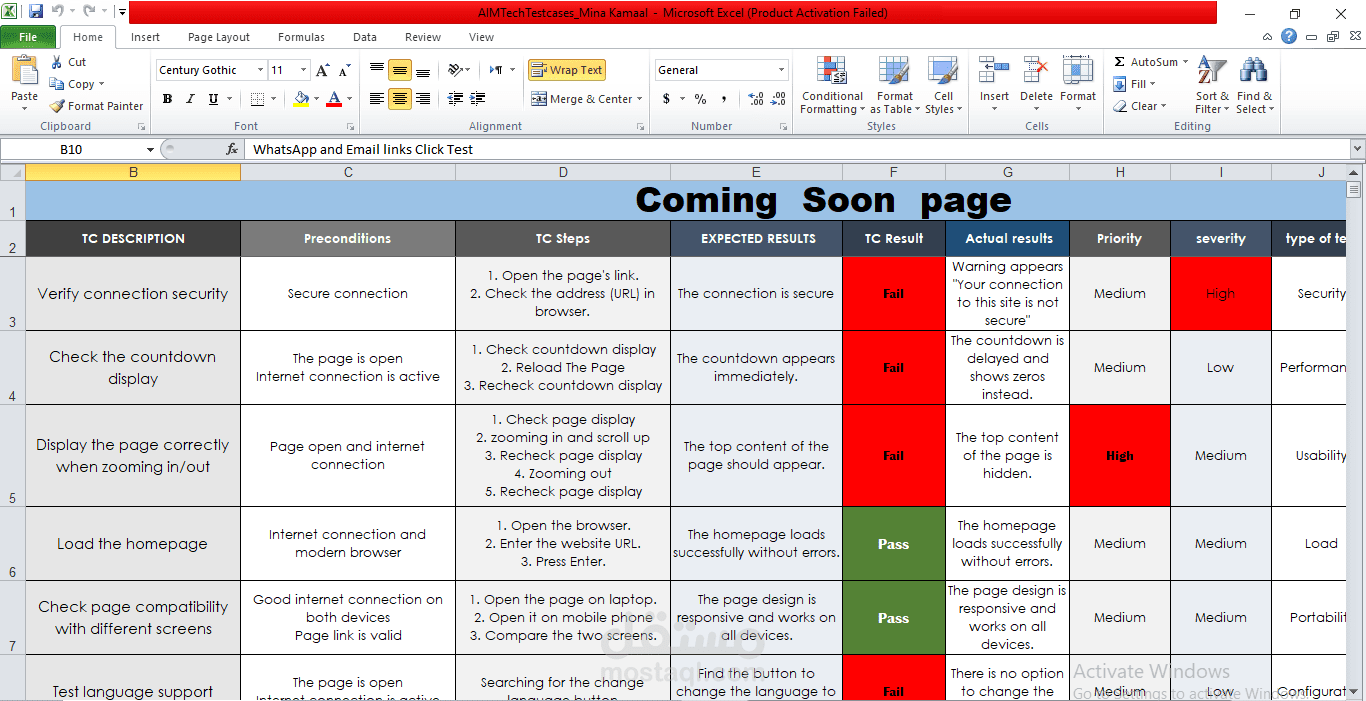Decrease font size with shrink icon
This screenshot has height=701, width=1366.
click(344, 70)
